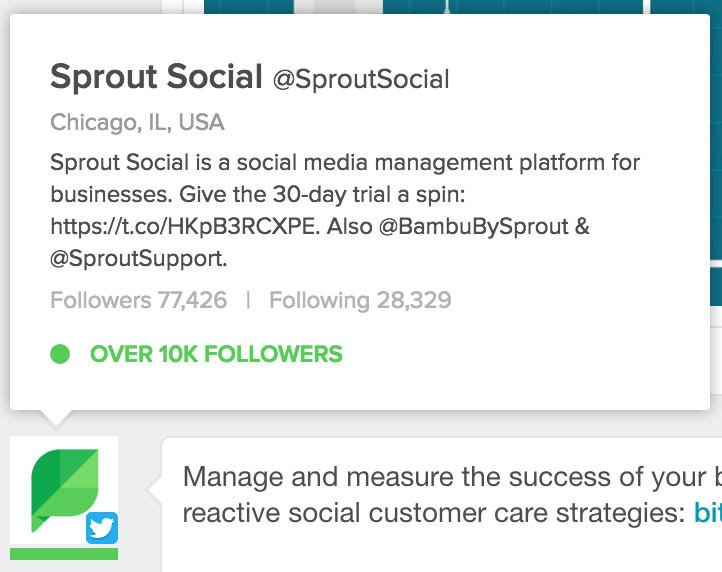Click the Sprout Social profile name heading
This screenshot has width=722, height=572.
pyautogui.click(x=157, y=76)
